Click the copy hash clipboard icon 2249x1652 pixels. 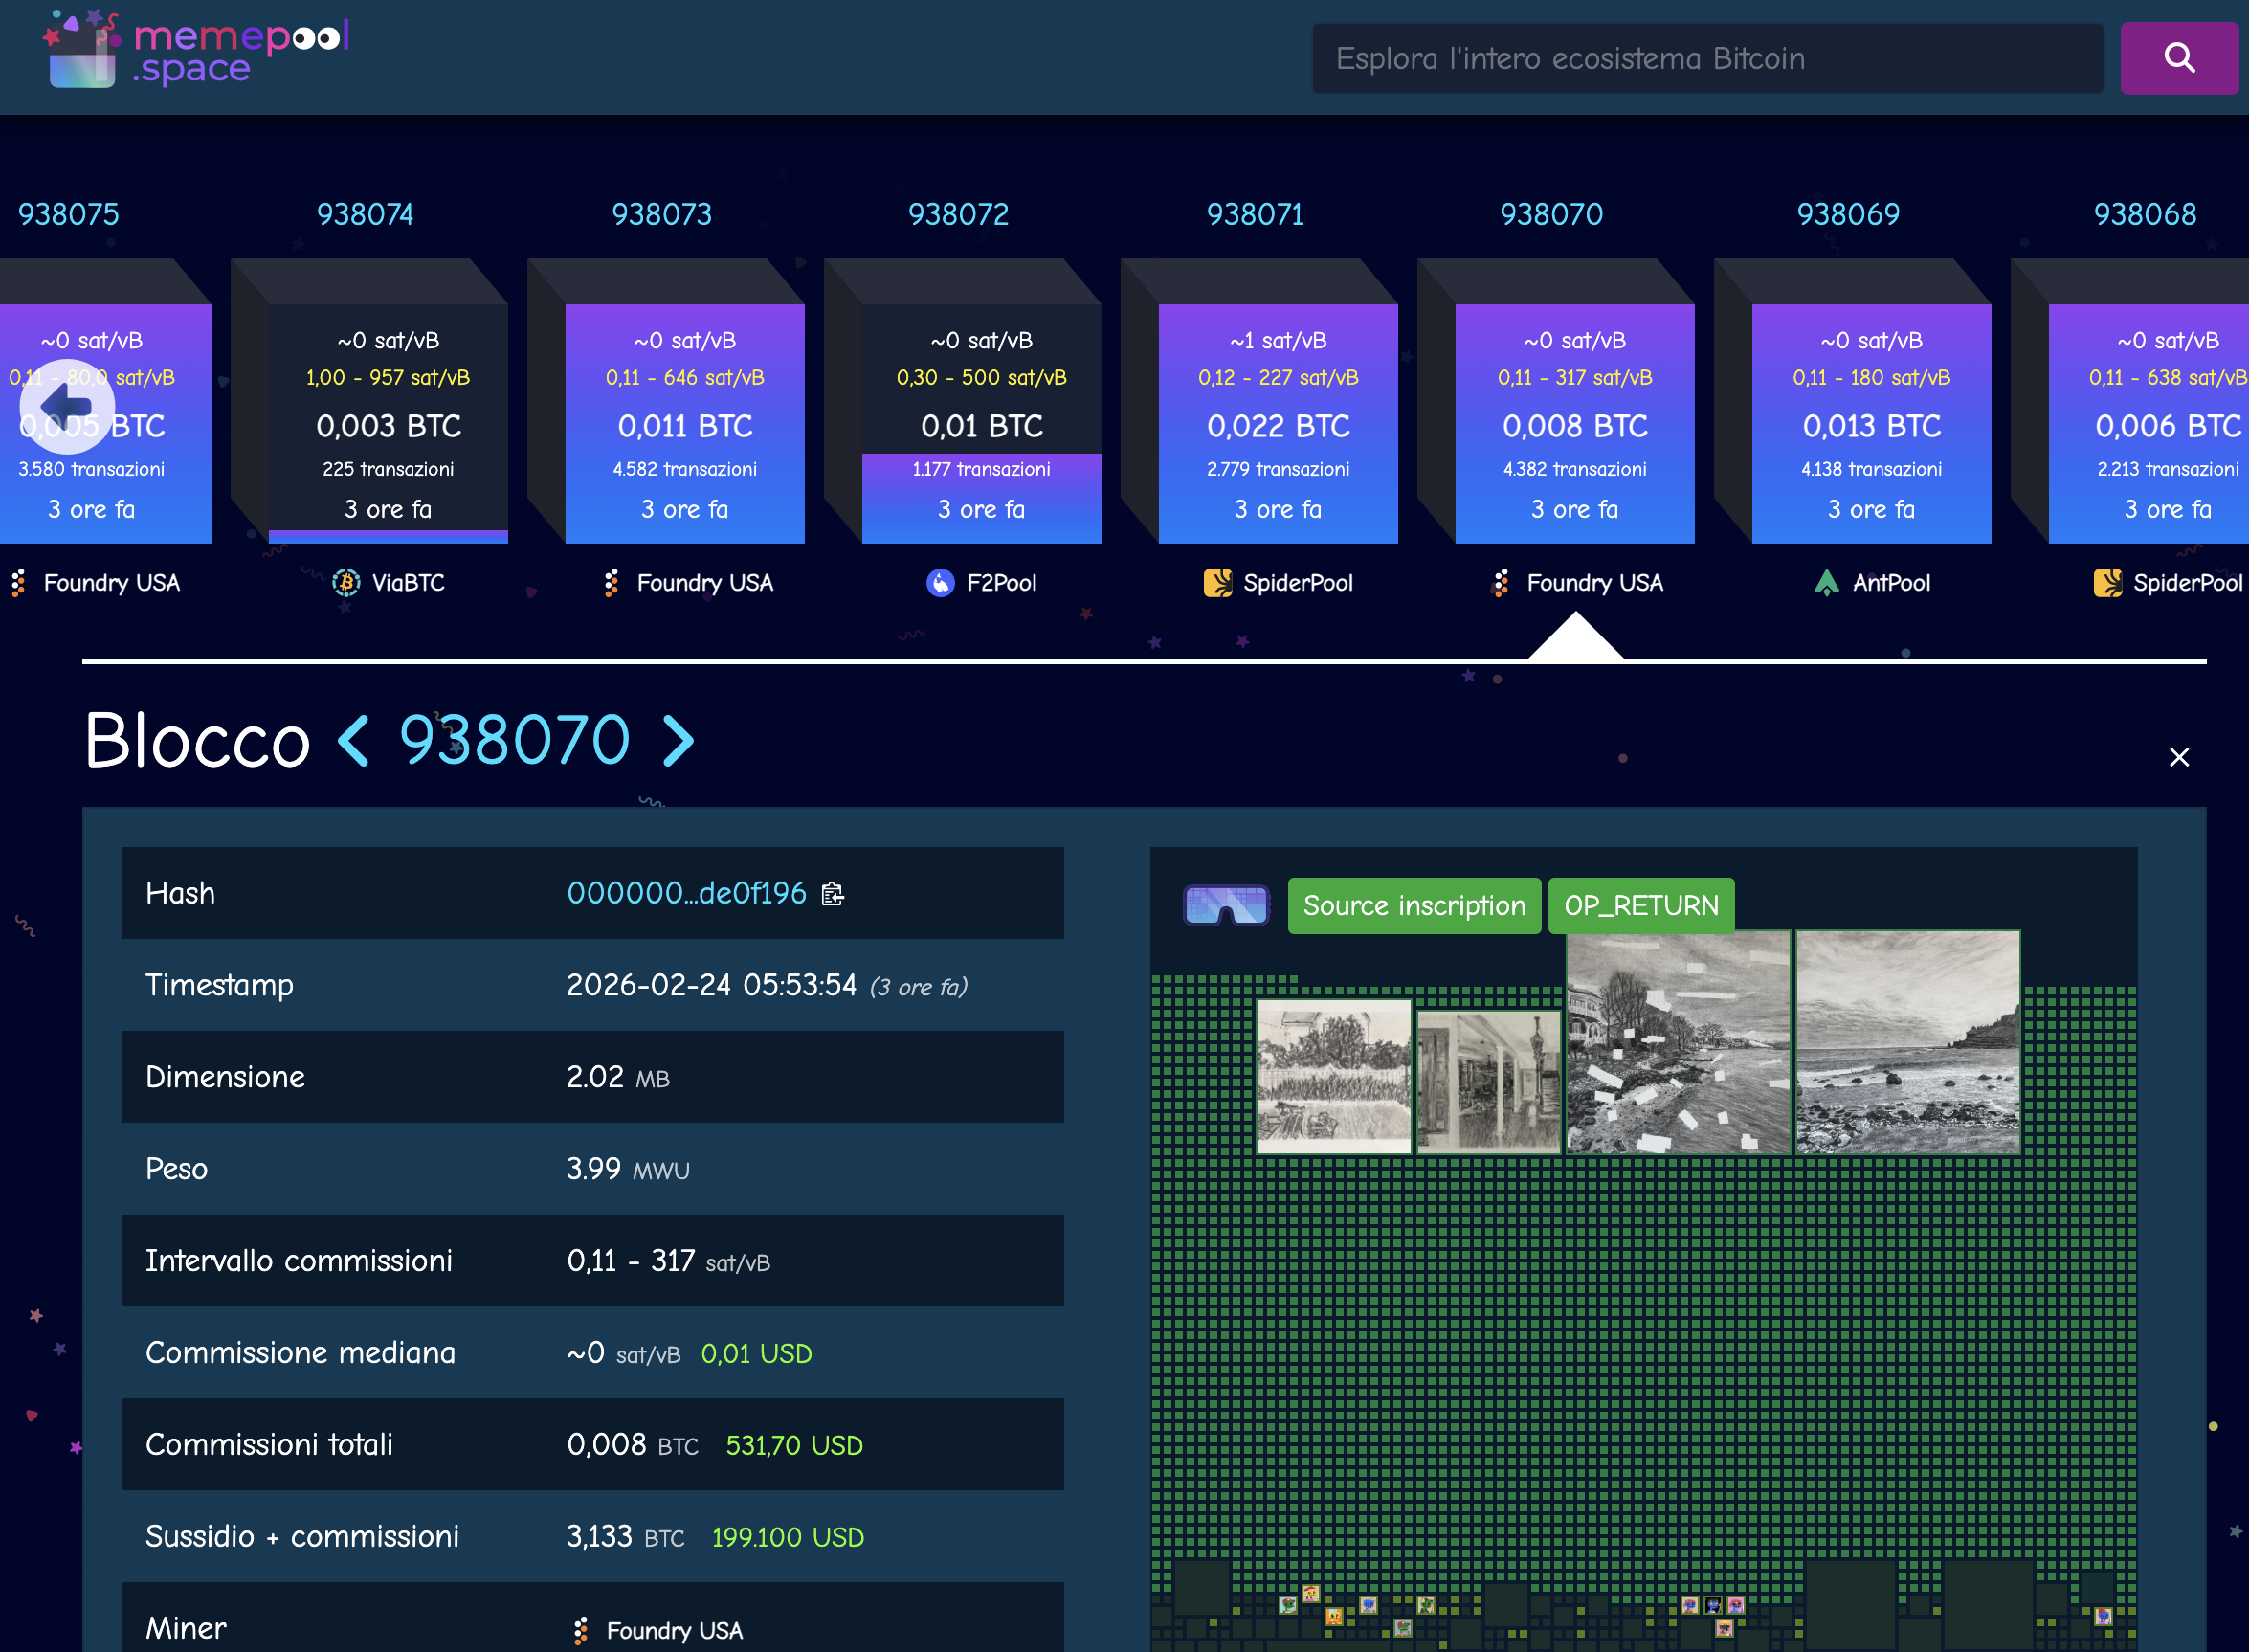point(832,894)
